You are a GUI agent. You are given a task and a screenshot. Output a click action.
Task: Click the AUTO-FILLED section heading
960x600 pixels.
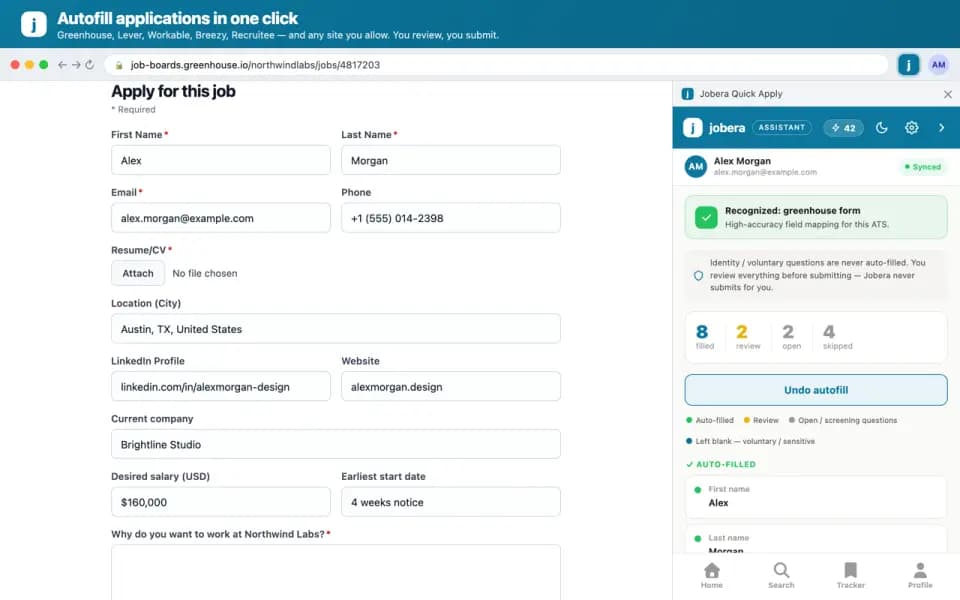click(x=721, y=464)
